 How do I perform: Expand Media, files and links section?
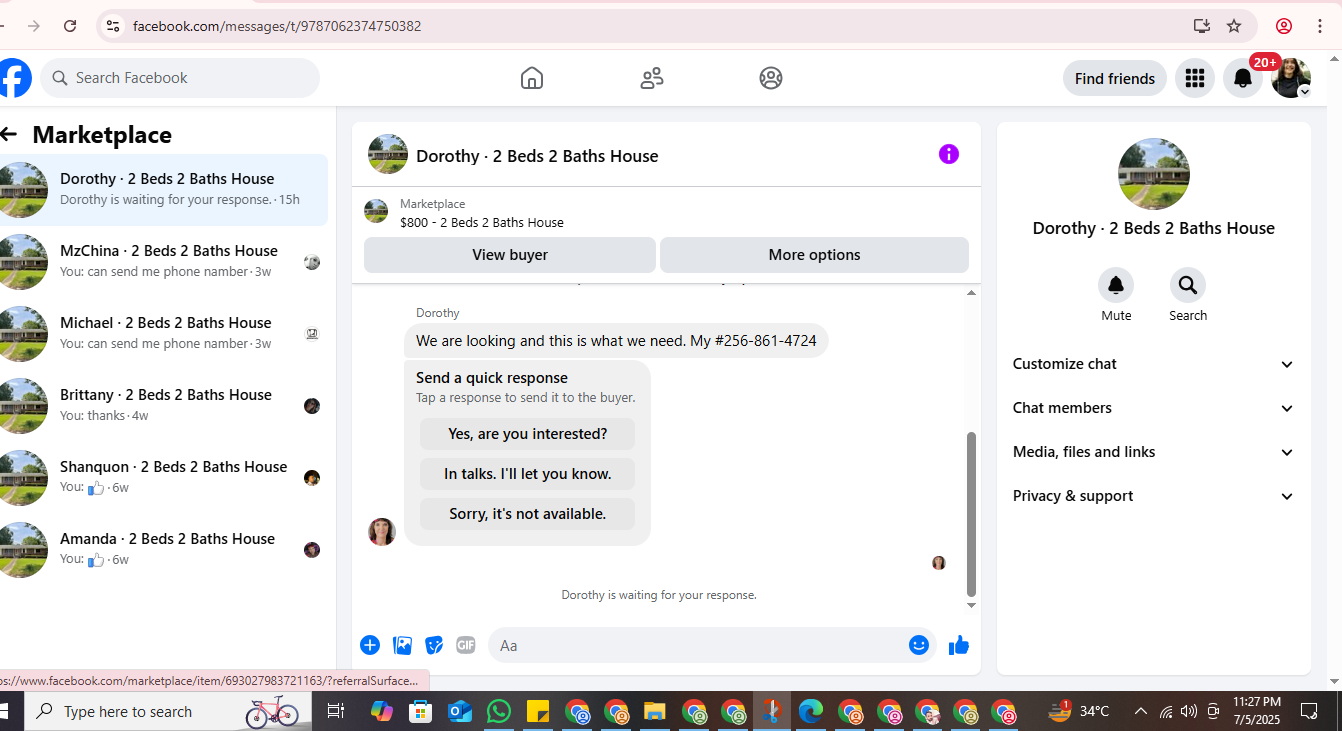pos(1154,452)
